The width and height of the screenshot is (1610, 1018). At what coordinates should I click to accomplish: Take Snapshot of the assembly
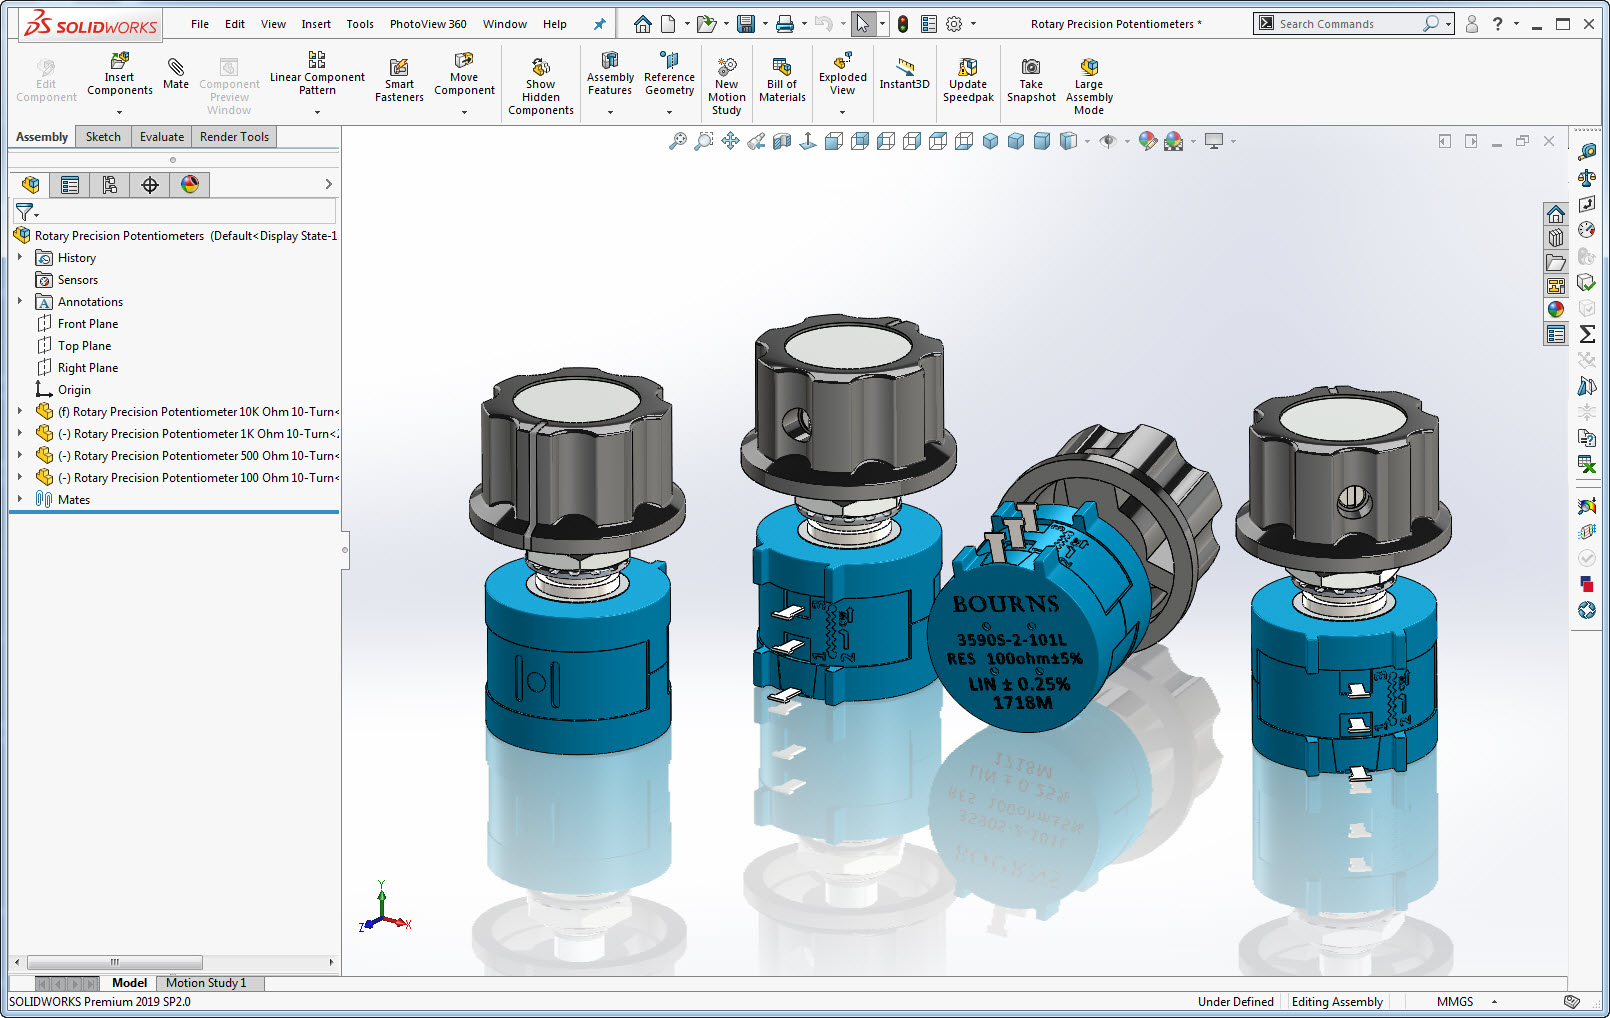pyautogui.click(x=1031, y=80)
